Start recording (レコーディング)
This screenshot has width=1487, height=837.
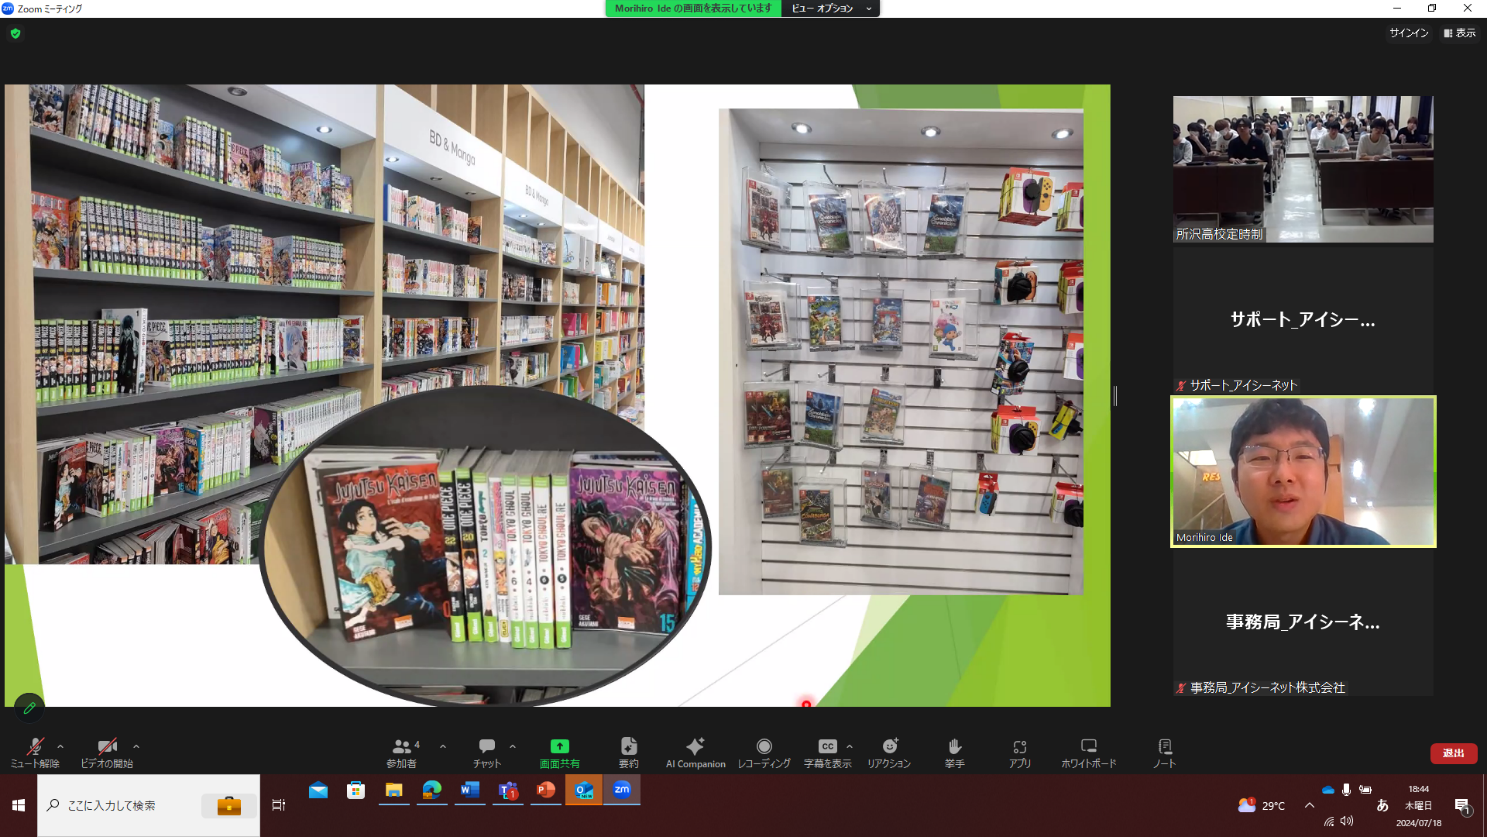click(764, 753)
